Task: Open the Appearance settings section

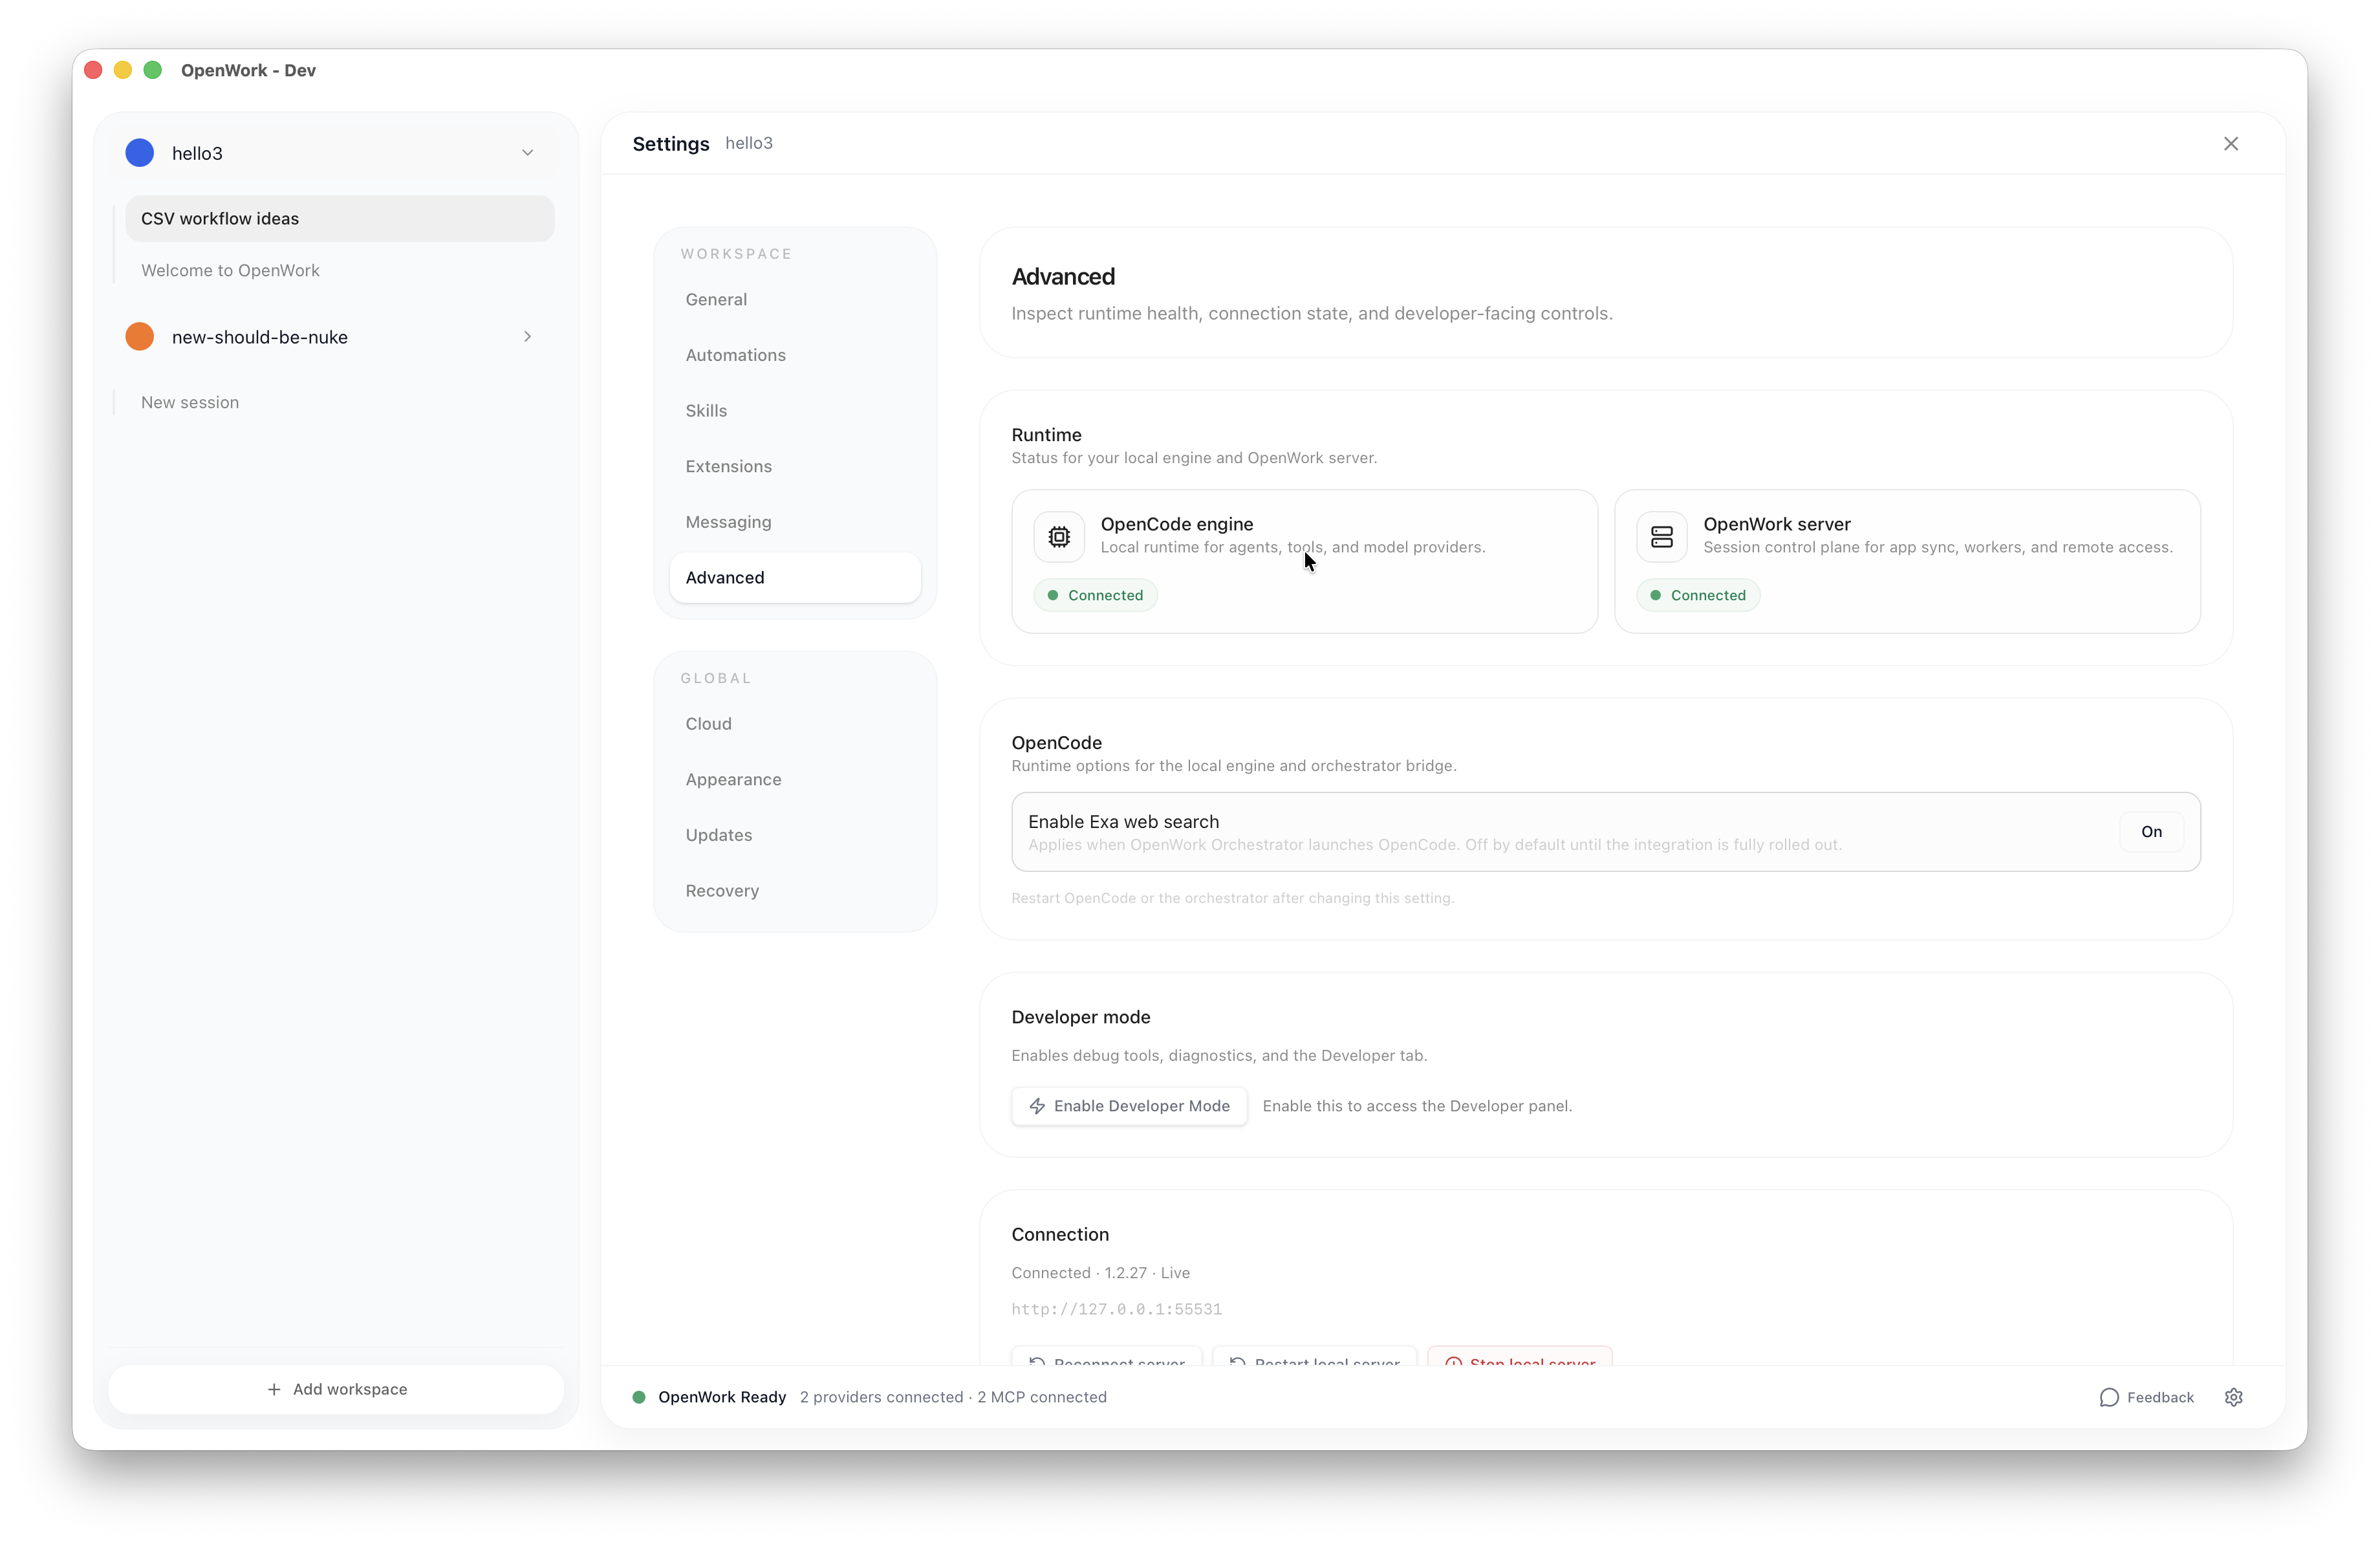Action: [733, 779]
